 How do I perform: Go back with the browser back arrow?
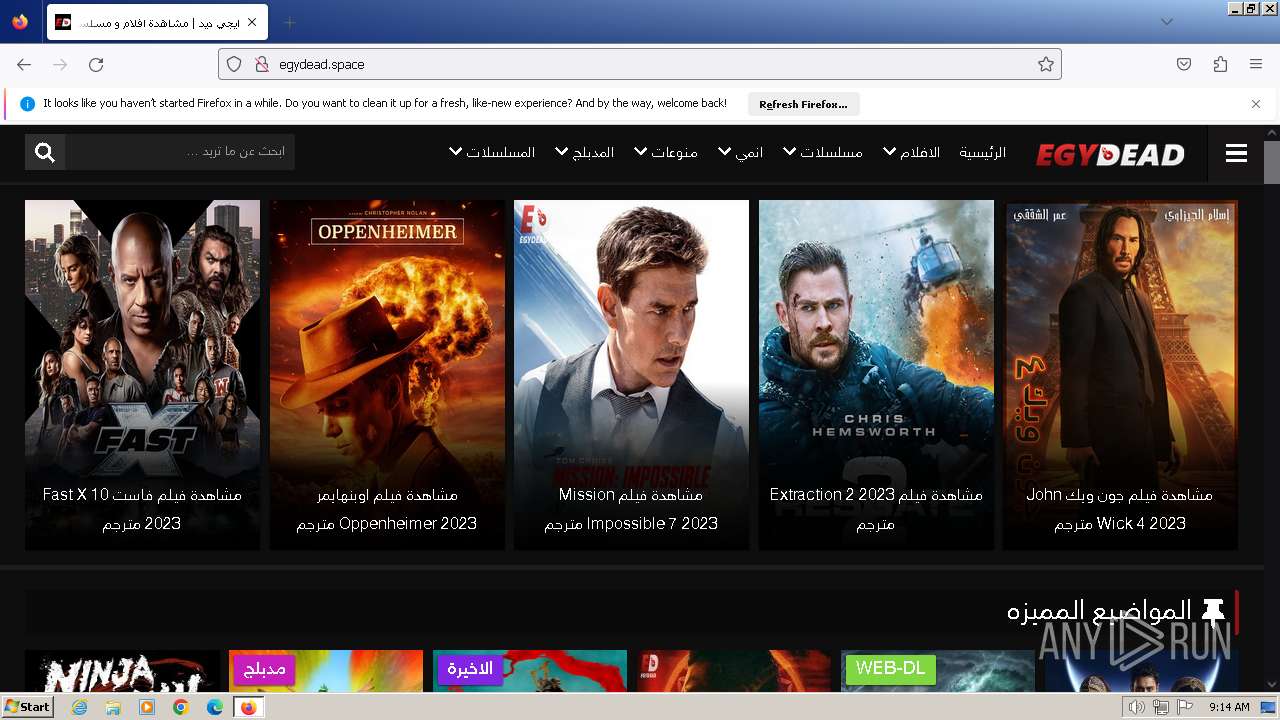24,64
